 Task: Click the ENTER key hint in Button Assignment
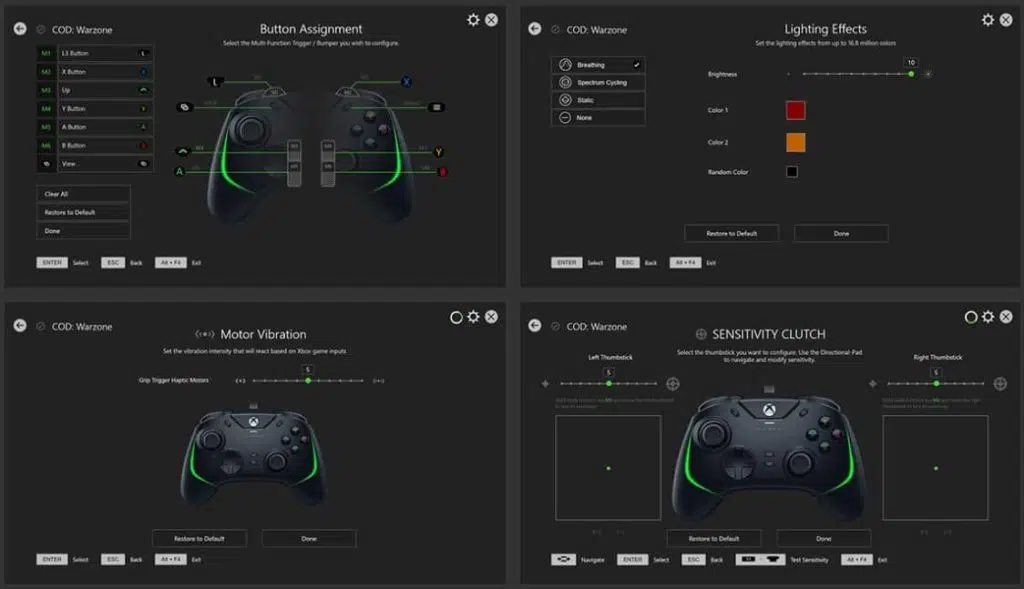52,263
